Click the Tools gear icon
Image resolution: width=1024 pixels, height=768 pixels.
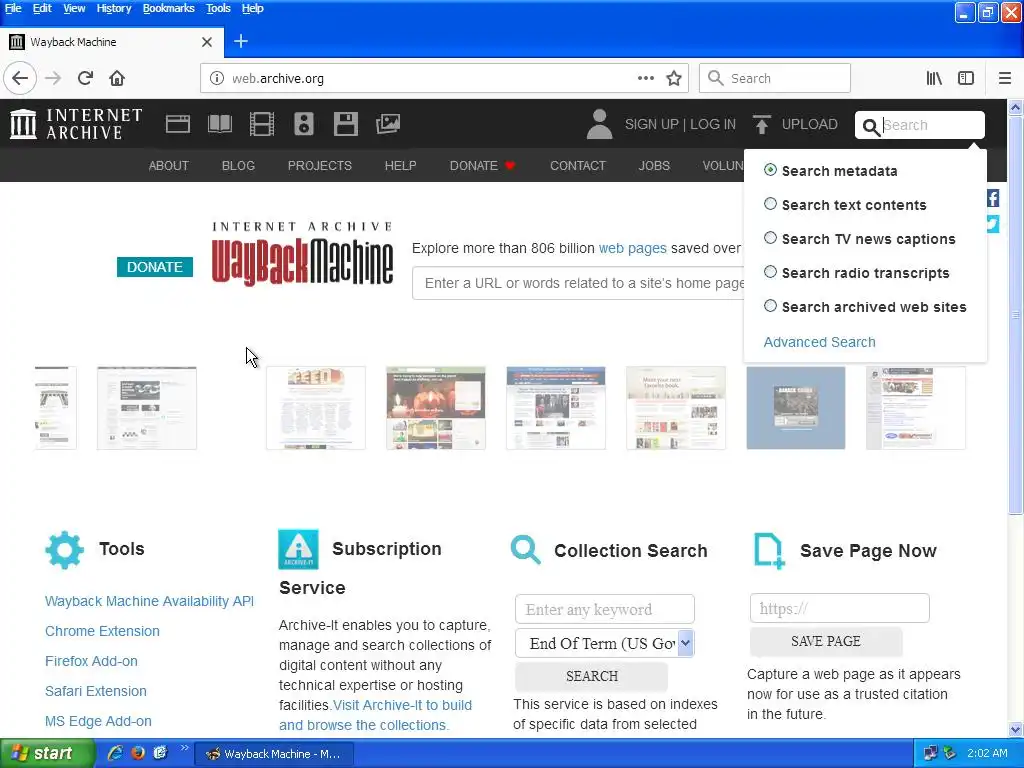point(65,550)
